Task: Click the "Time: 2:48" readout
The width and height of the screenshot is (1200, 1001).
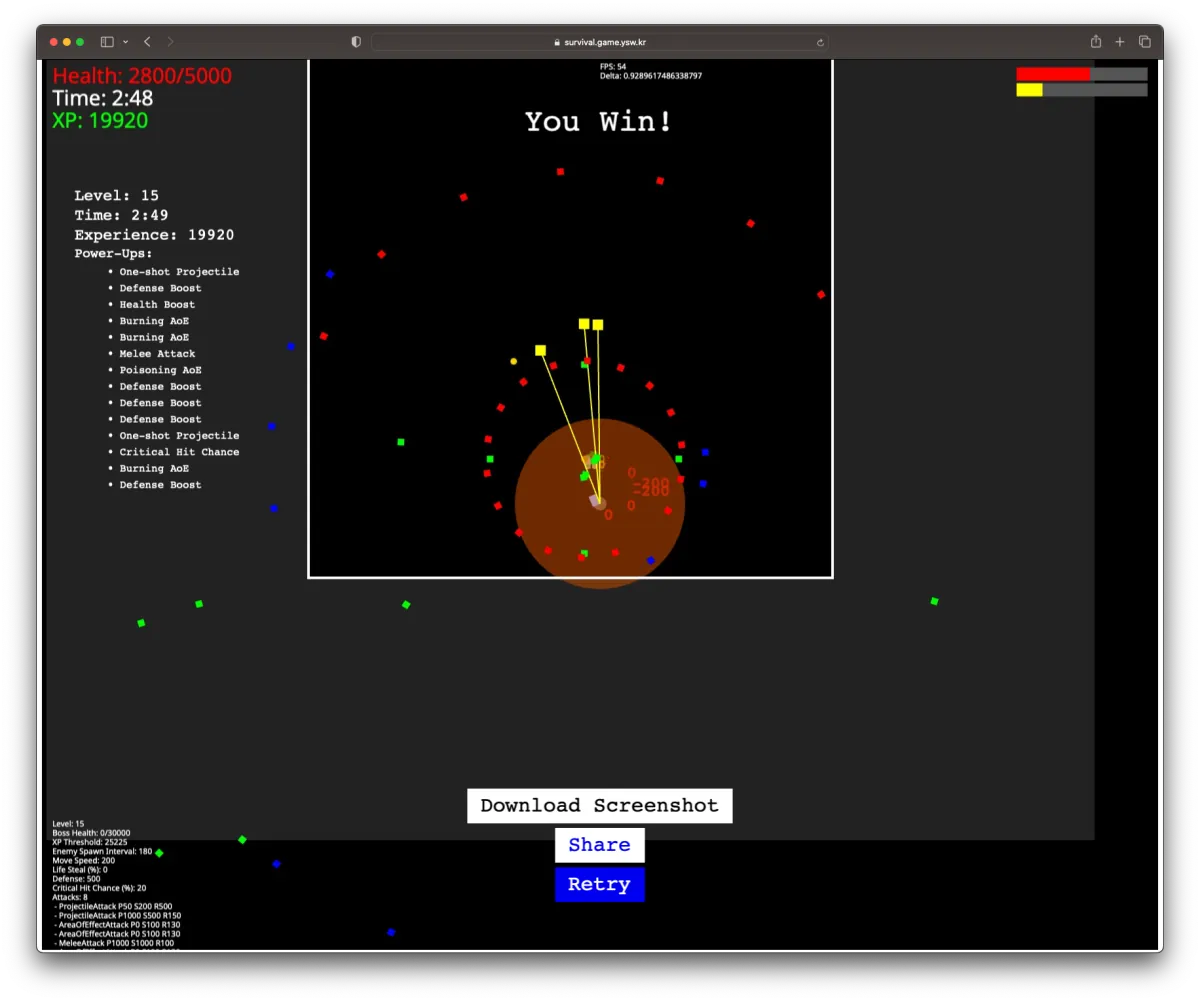Action: 103,98
